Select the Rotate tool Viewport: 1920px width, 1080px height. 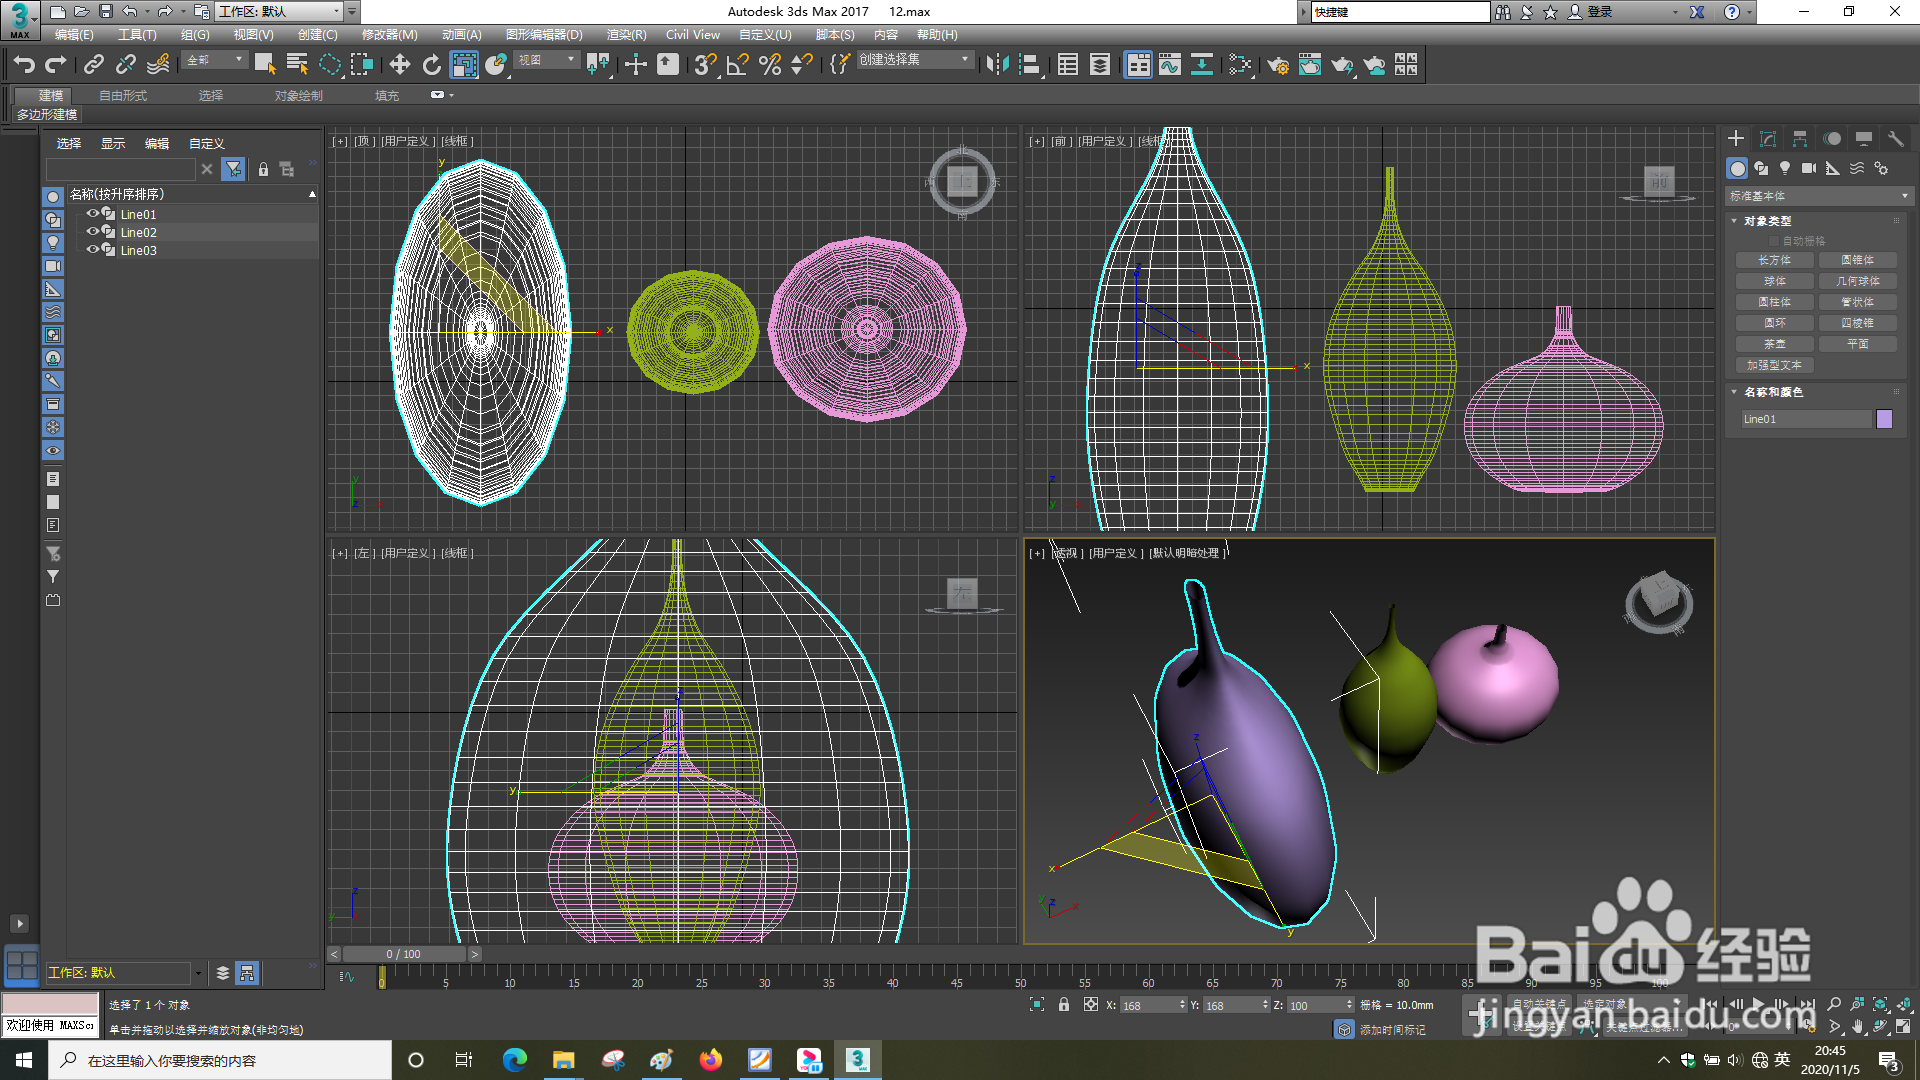(431, 65)
